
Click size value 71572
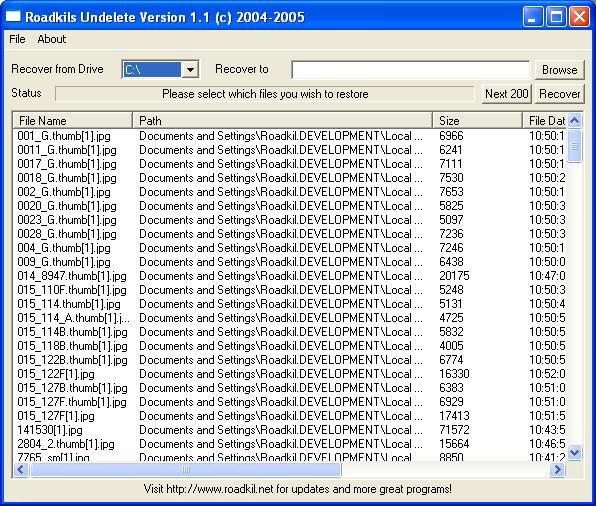pos(454,430)
